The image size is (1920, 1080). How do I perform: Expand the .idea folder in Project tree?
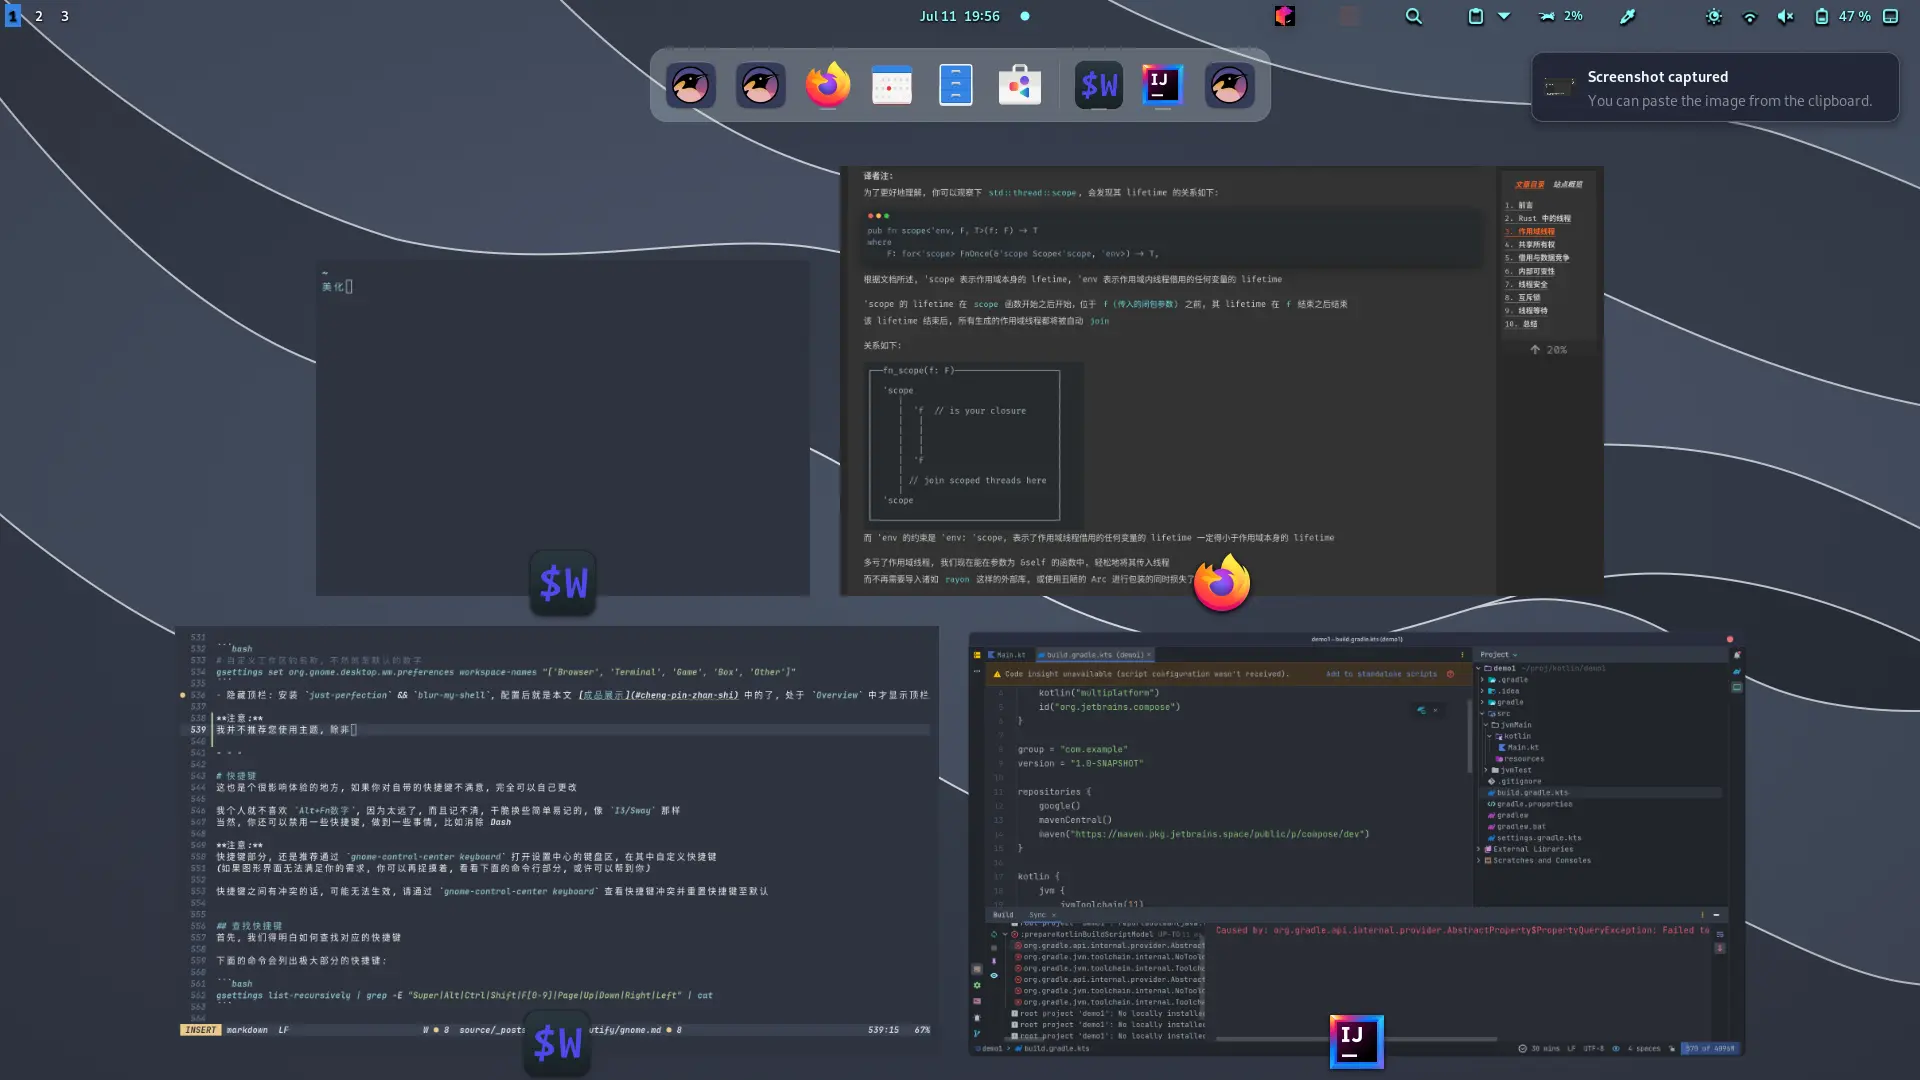click(x=1482, y=691)
